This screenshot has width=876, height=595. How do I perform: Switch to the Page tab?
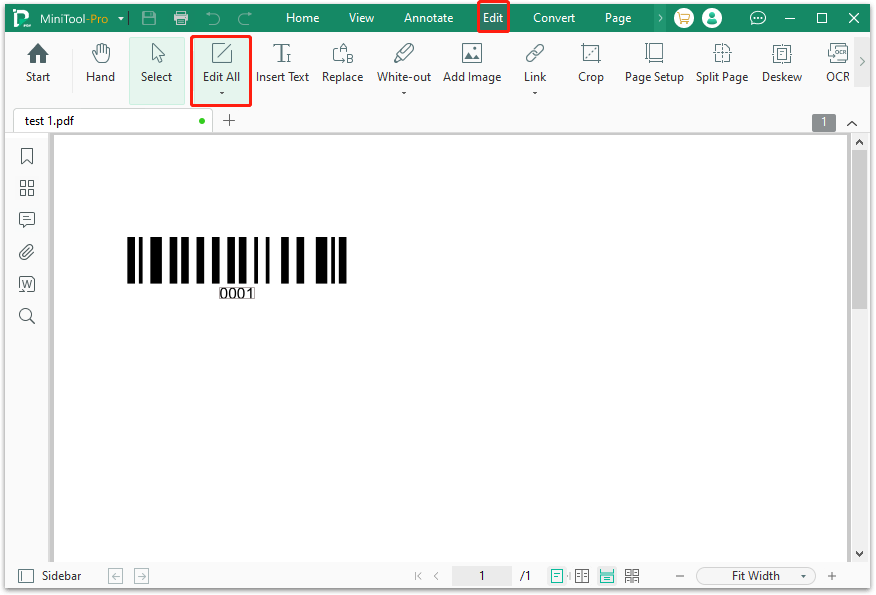(618, 18)
